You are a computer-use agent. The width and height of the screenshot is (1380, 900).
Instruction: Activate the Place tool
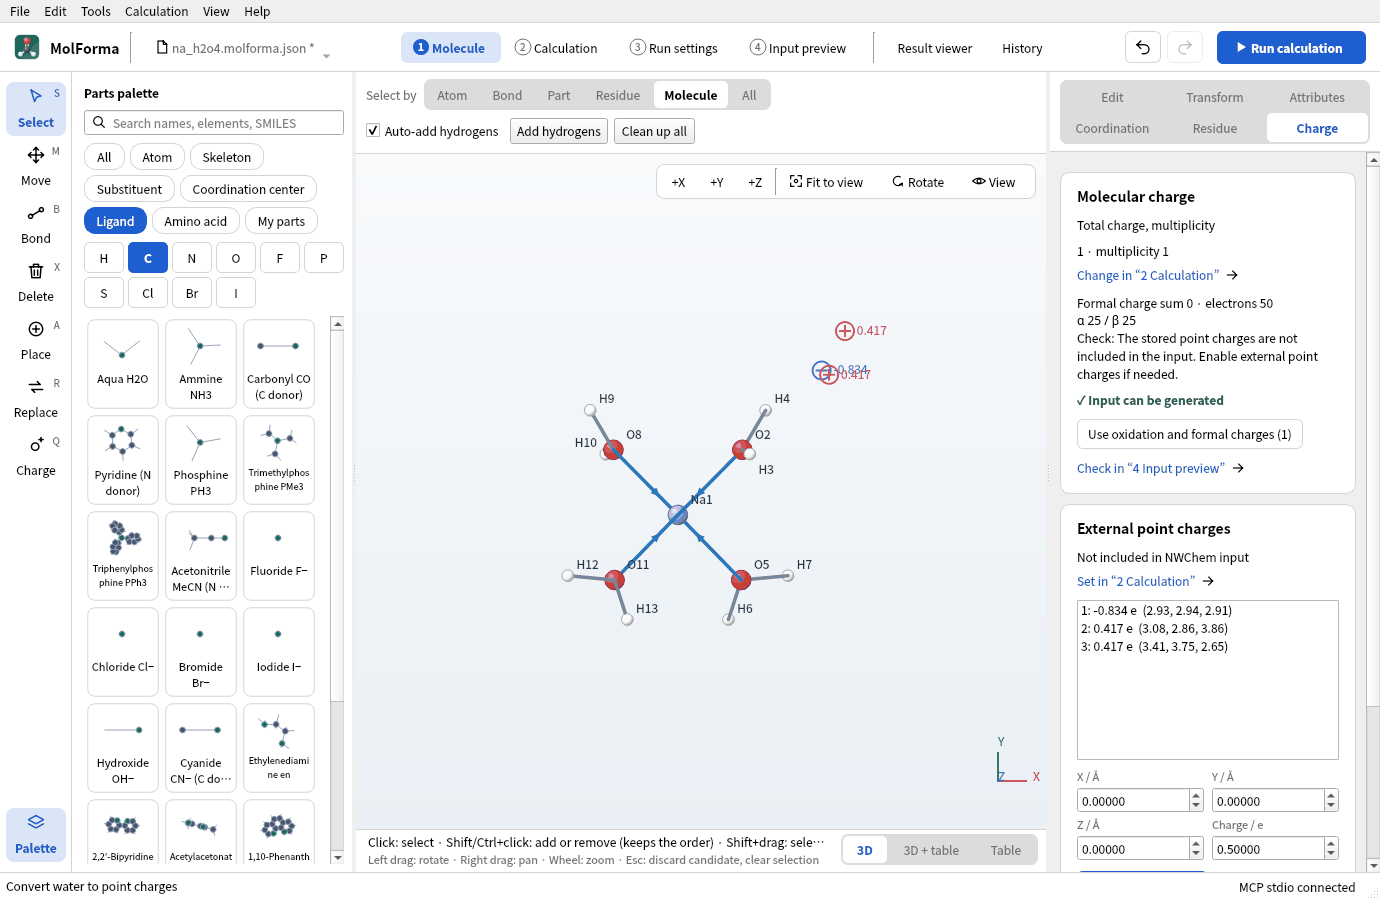[36, 340]
